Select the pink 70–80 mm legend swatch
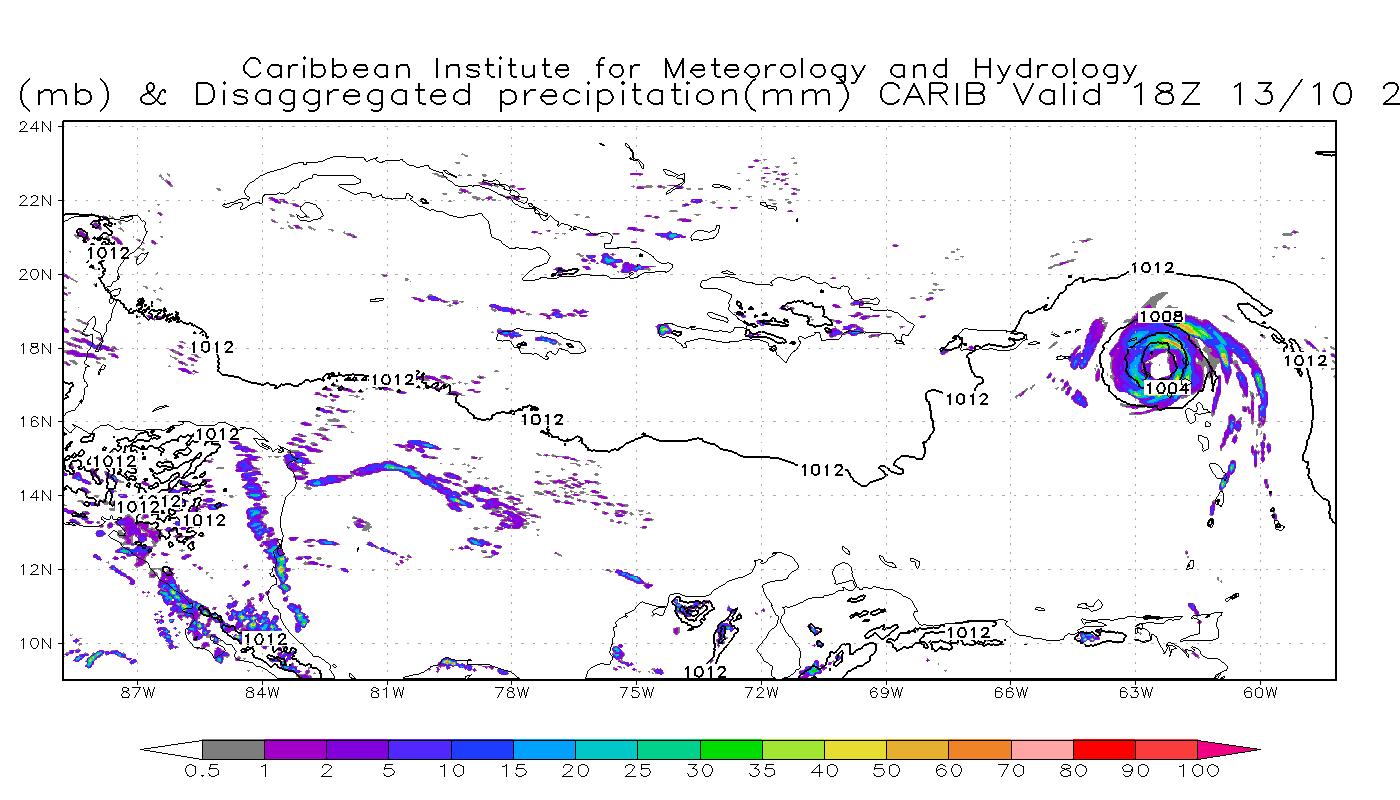Image resolution: width=1400 pixels, height=800 pixels. tap(1042, 749)
